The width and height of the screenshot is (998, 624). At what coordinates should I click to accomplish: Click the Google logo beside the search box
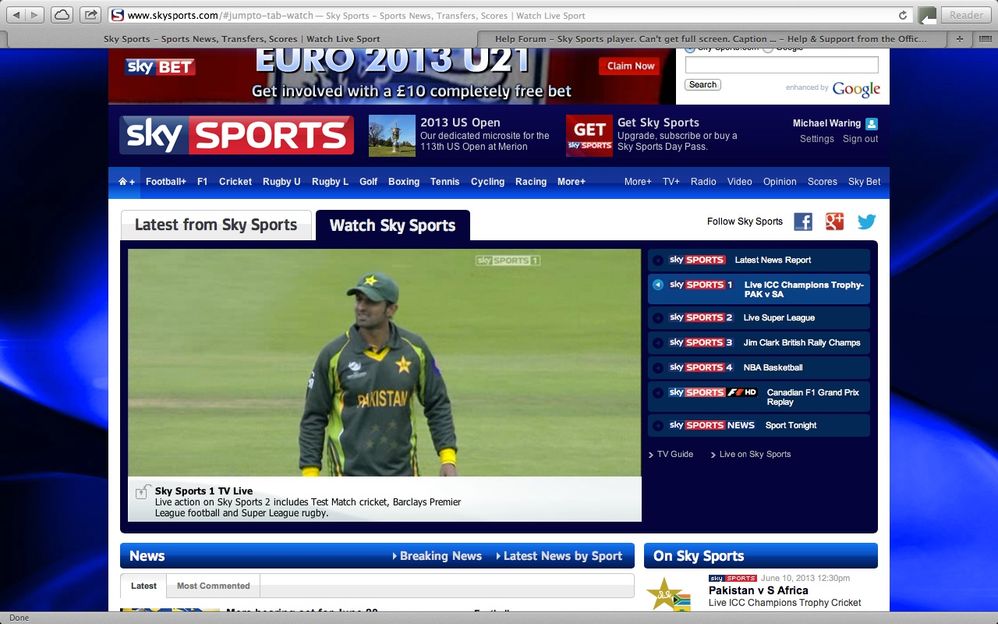tap(856, 89)
